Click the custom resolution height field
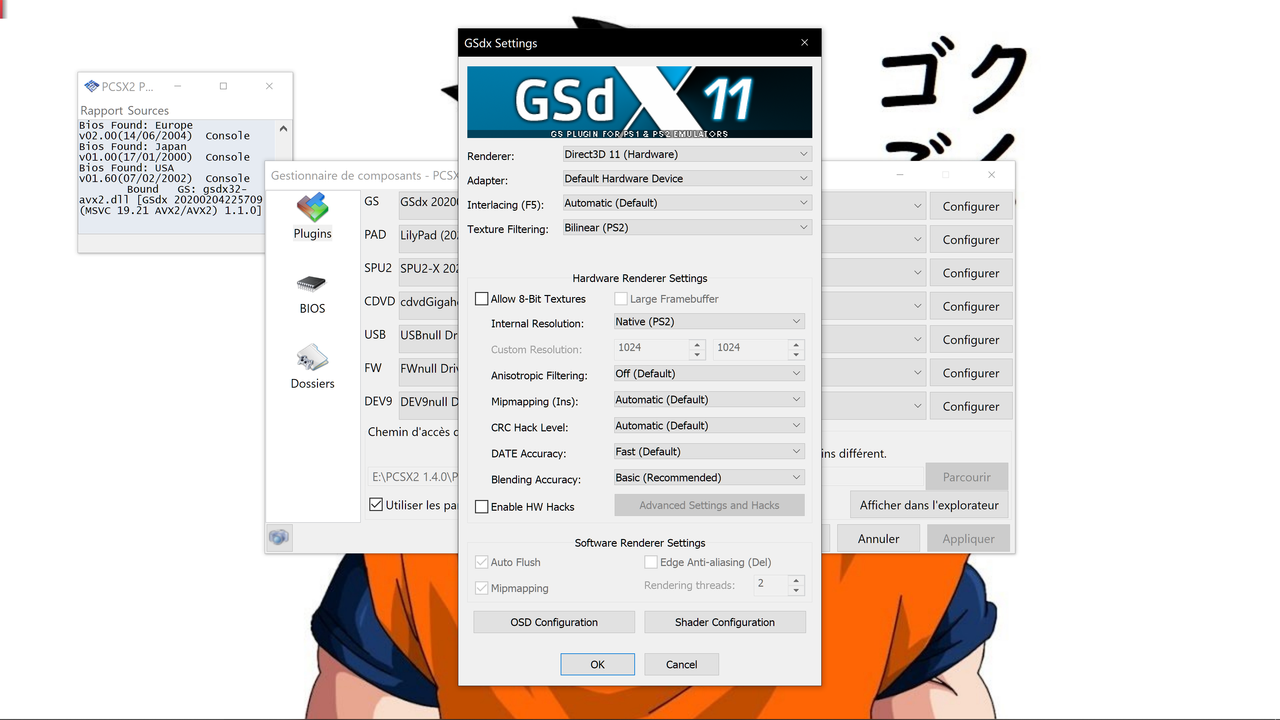Image resolution: width=1280 pixels, height=720 pixels. 751,348
